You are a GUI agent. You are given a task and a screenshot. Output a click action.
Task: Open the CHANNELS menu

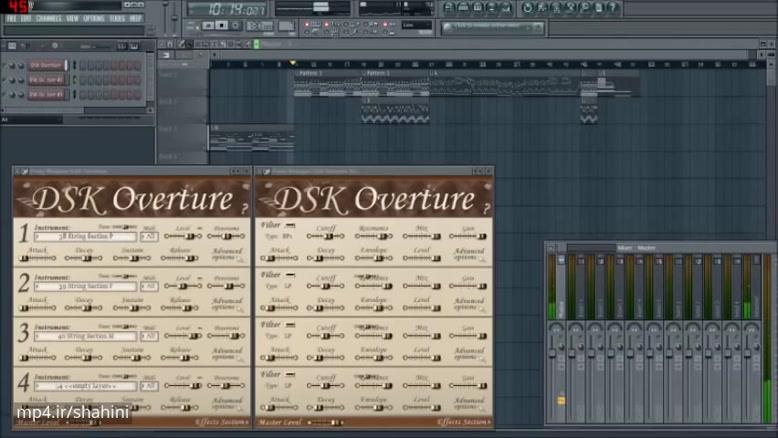pyautogui.click(x=48, y=18)
